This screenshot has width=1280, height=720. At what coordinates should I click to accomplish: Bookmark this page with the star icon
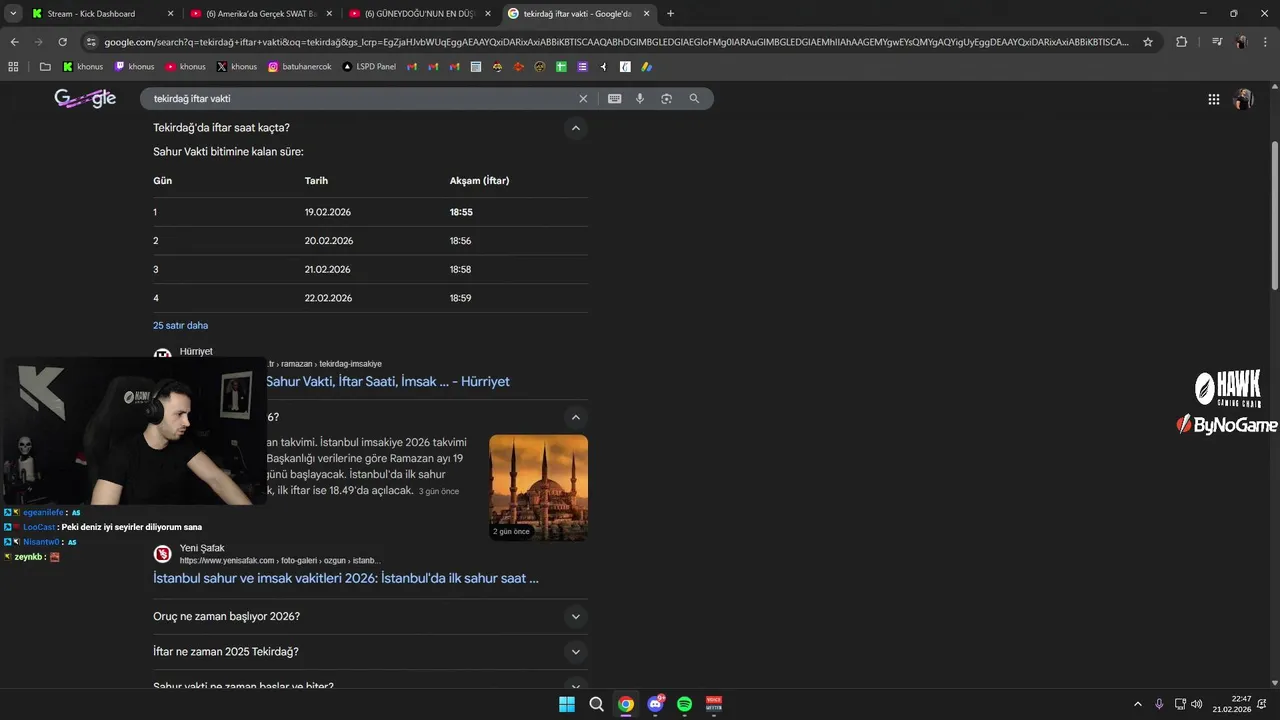(x=1148, y=42)
